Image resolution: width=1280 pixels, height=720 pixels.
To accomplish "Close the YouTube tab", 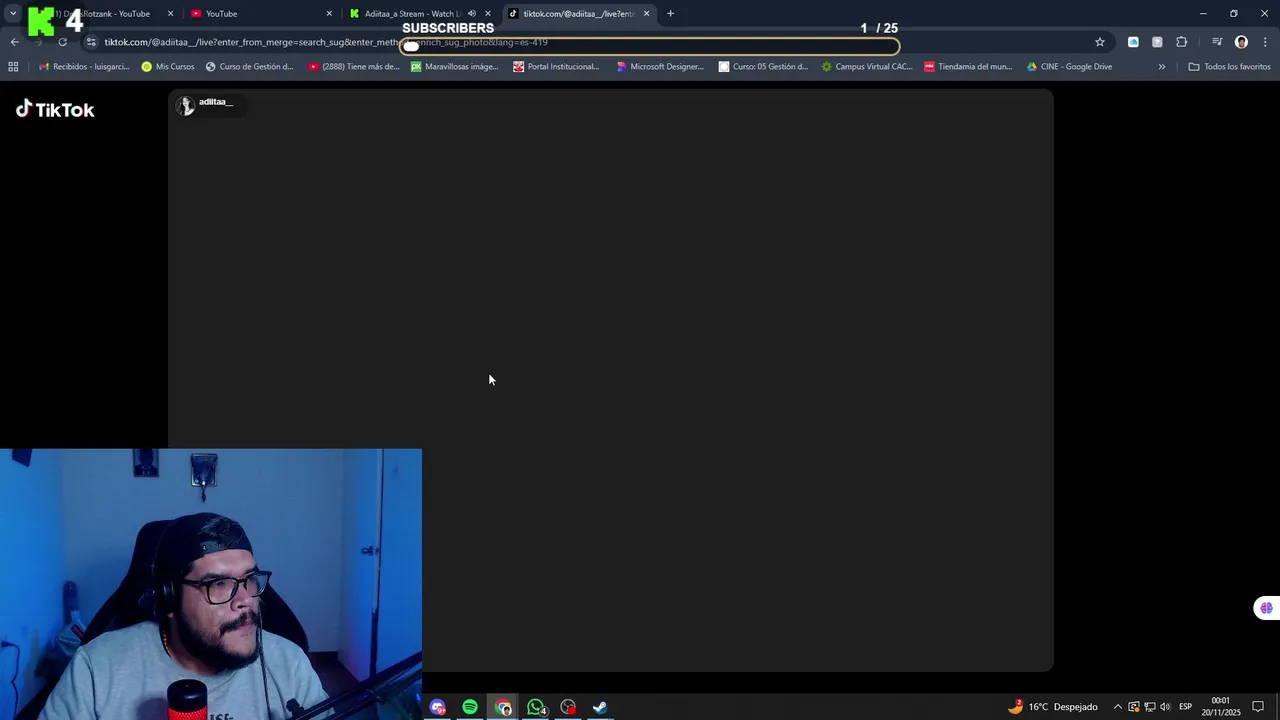I will coord(329,14).
